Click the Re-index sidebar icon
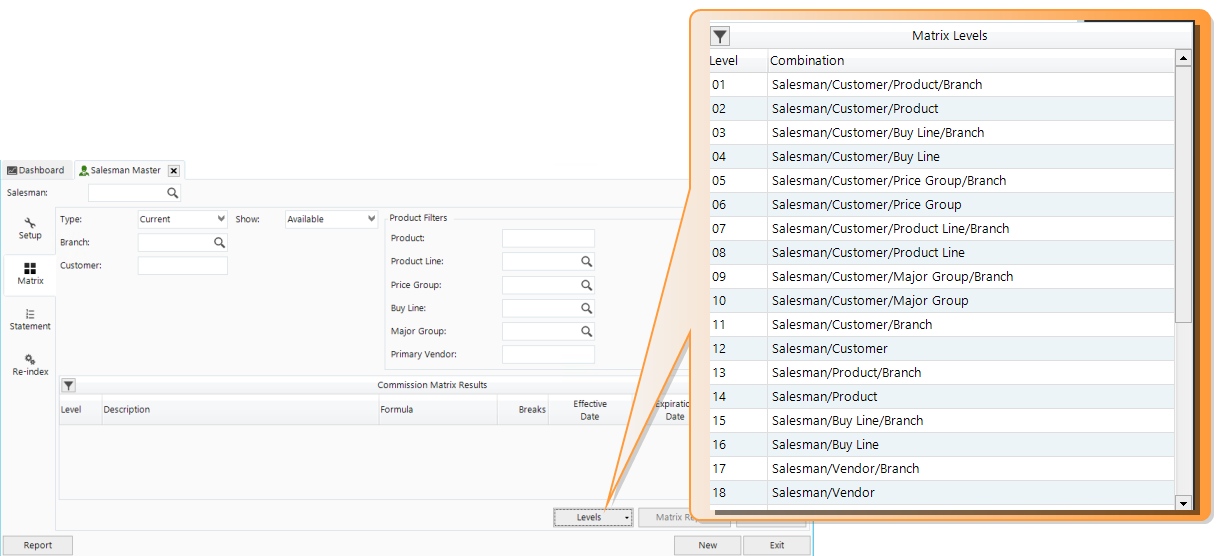 tap(30, 364)
